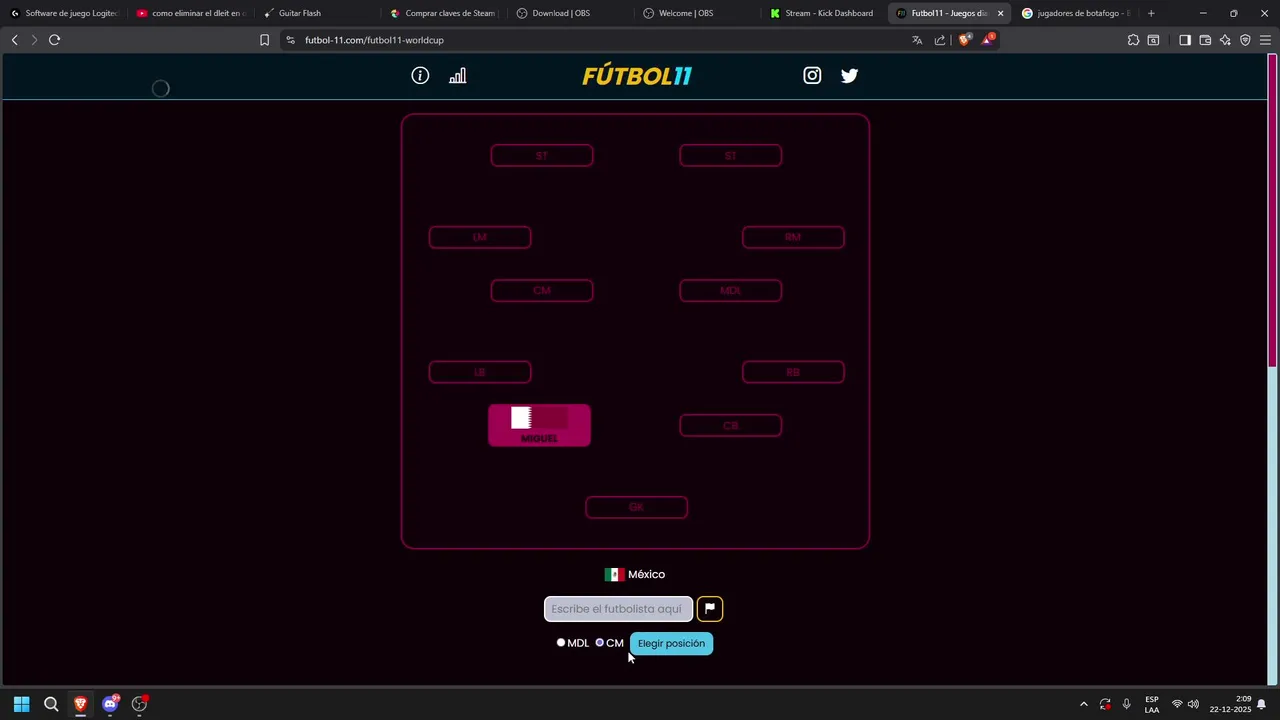Open a new browser tab
This screenshot has width=1280, height=720.
click(1151, 13)
